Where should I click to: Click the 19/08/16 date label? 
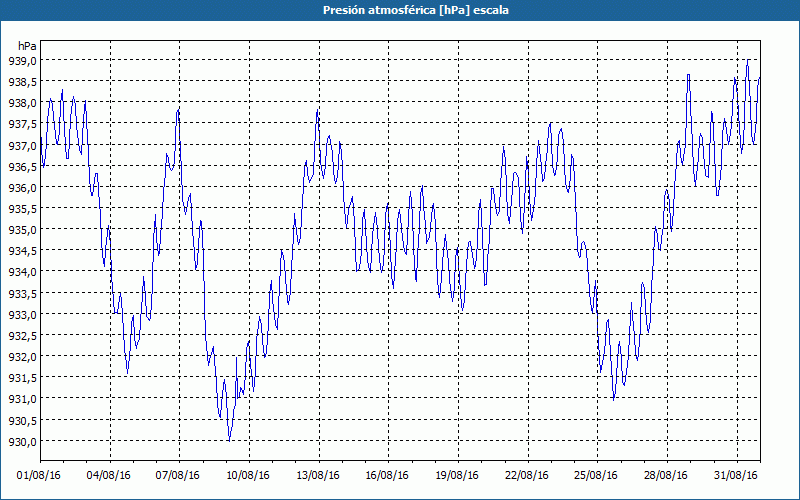[457, 475]
